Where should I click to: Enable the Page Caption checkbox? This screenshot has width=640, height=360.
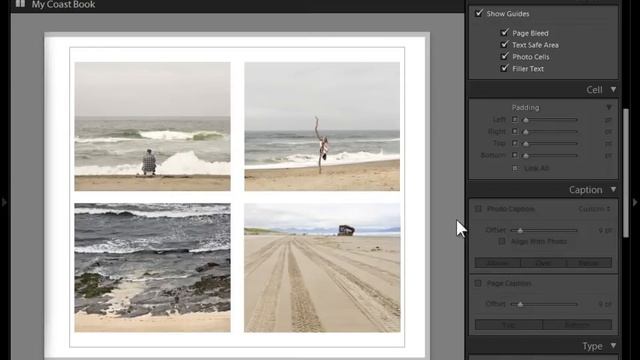click(x=478, y=283)
